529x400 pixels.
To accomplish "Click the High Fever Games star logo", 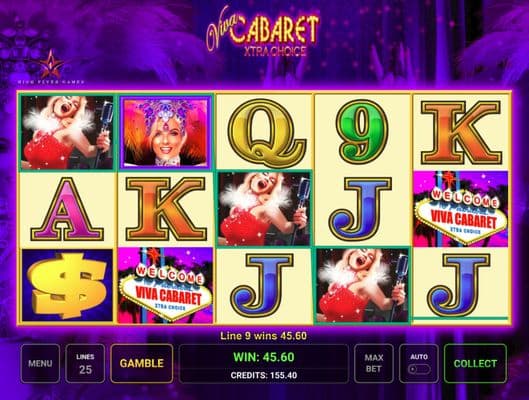I will [x=51, y=67].
